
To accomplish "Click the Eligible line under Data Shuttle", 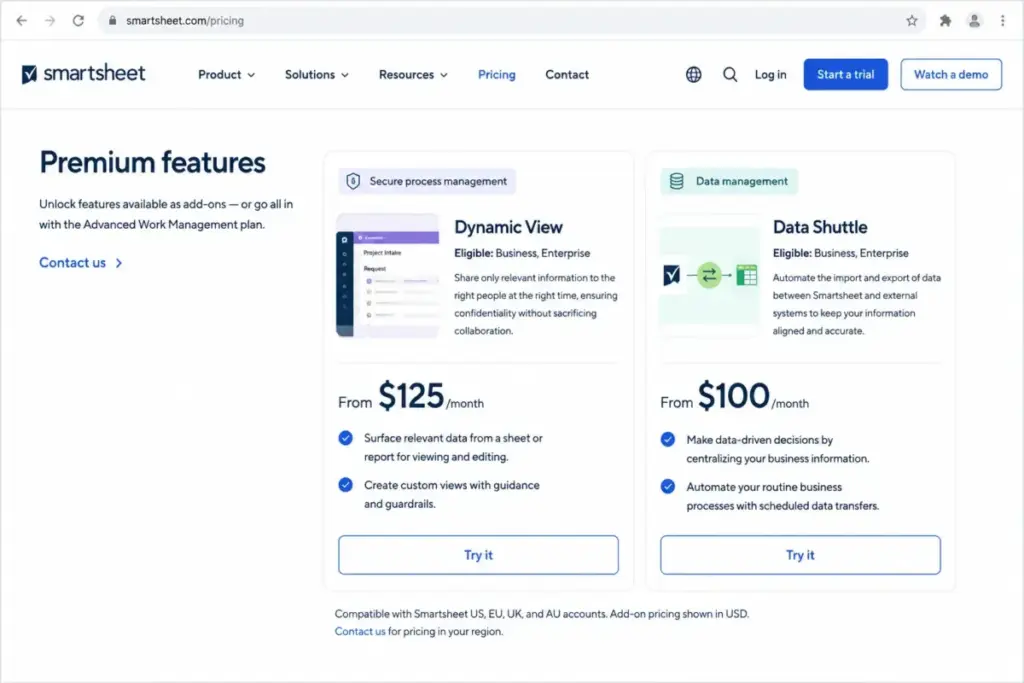I will 840,253.
